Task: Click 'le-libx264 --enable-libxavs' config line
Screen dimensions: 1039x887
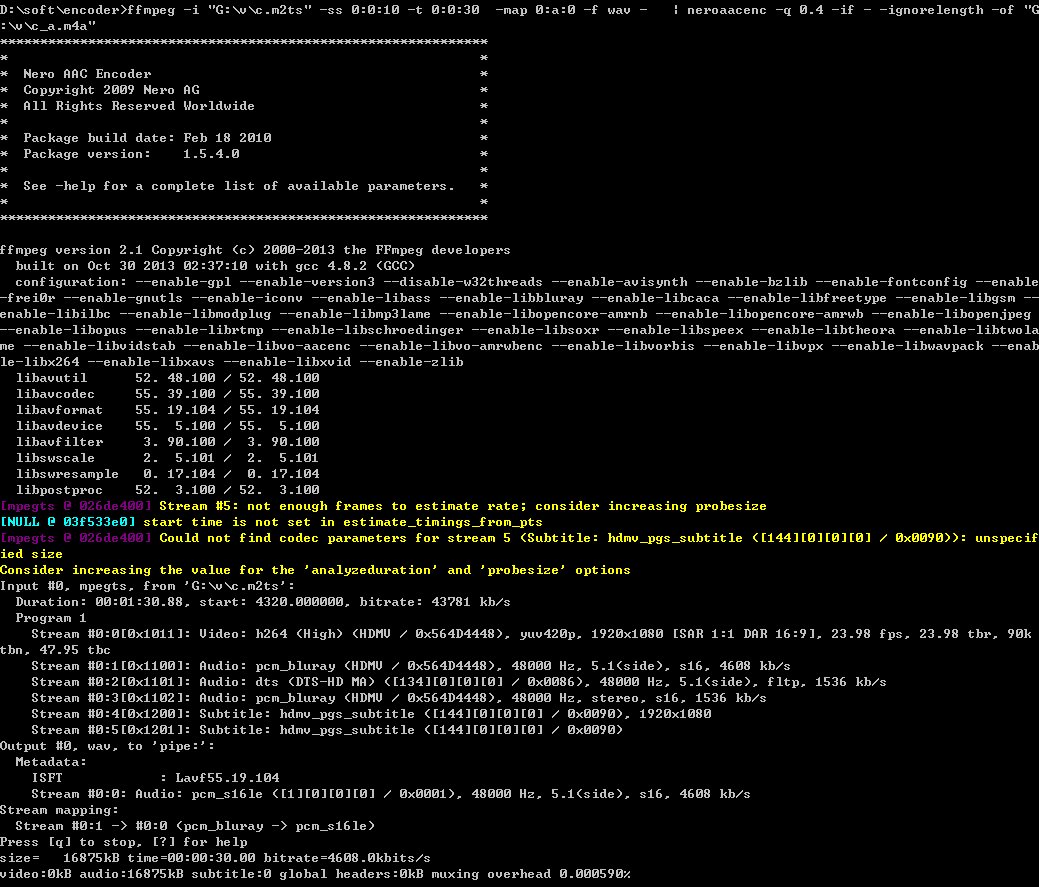Action: click(231, 362)
